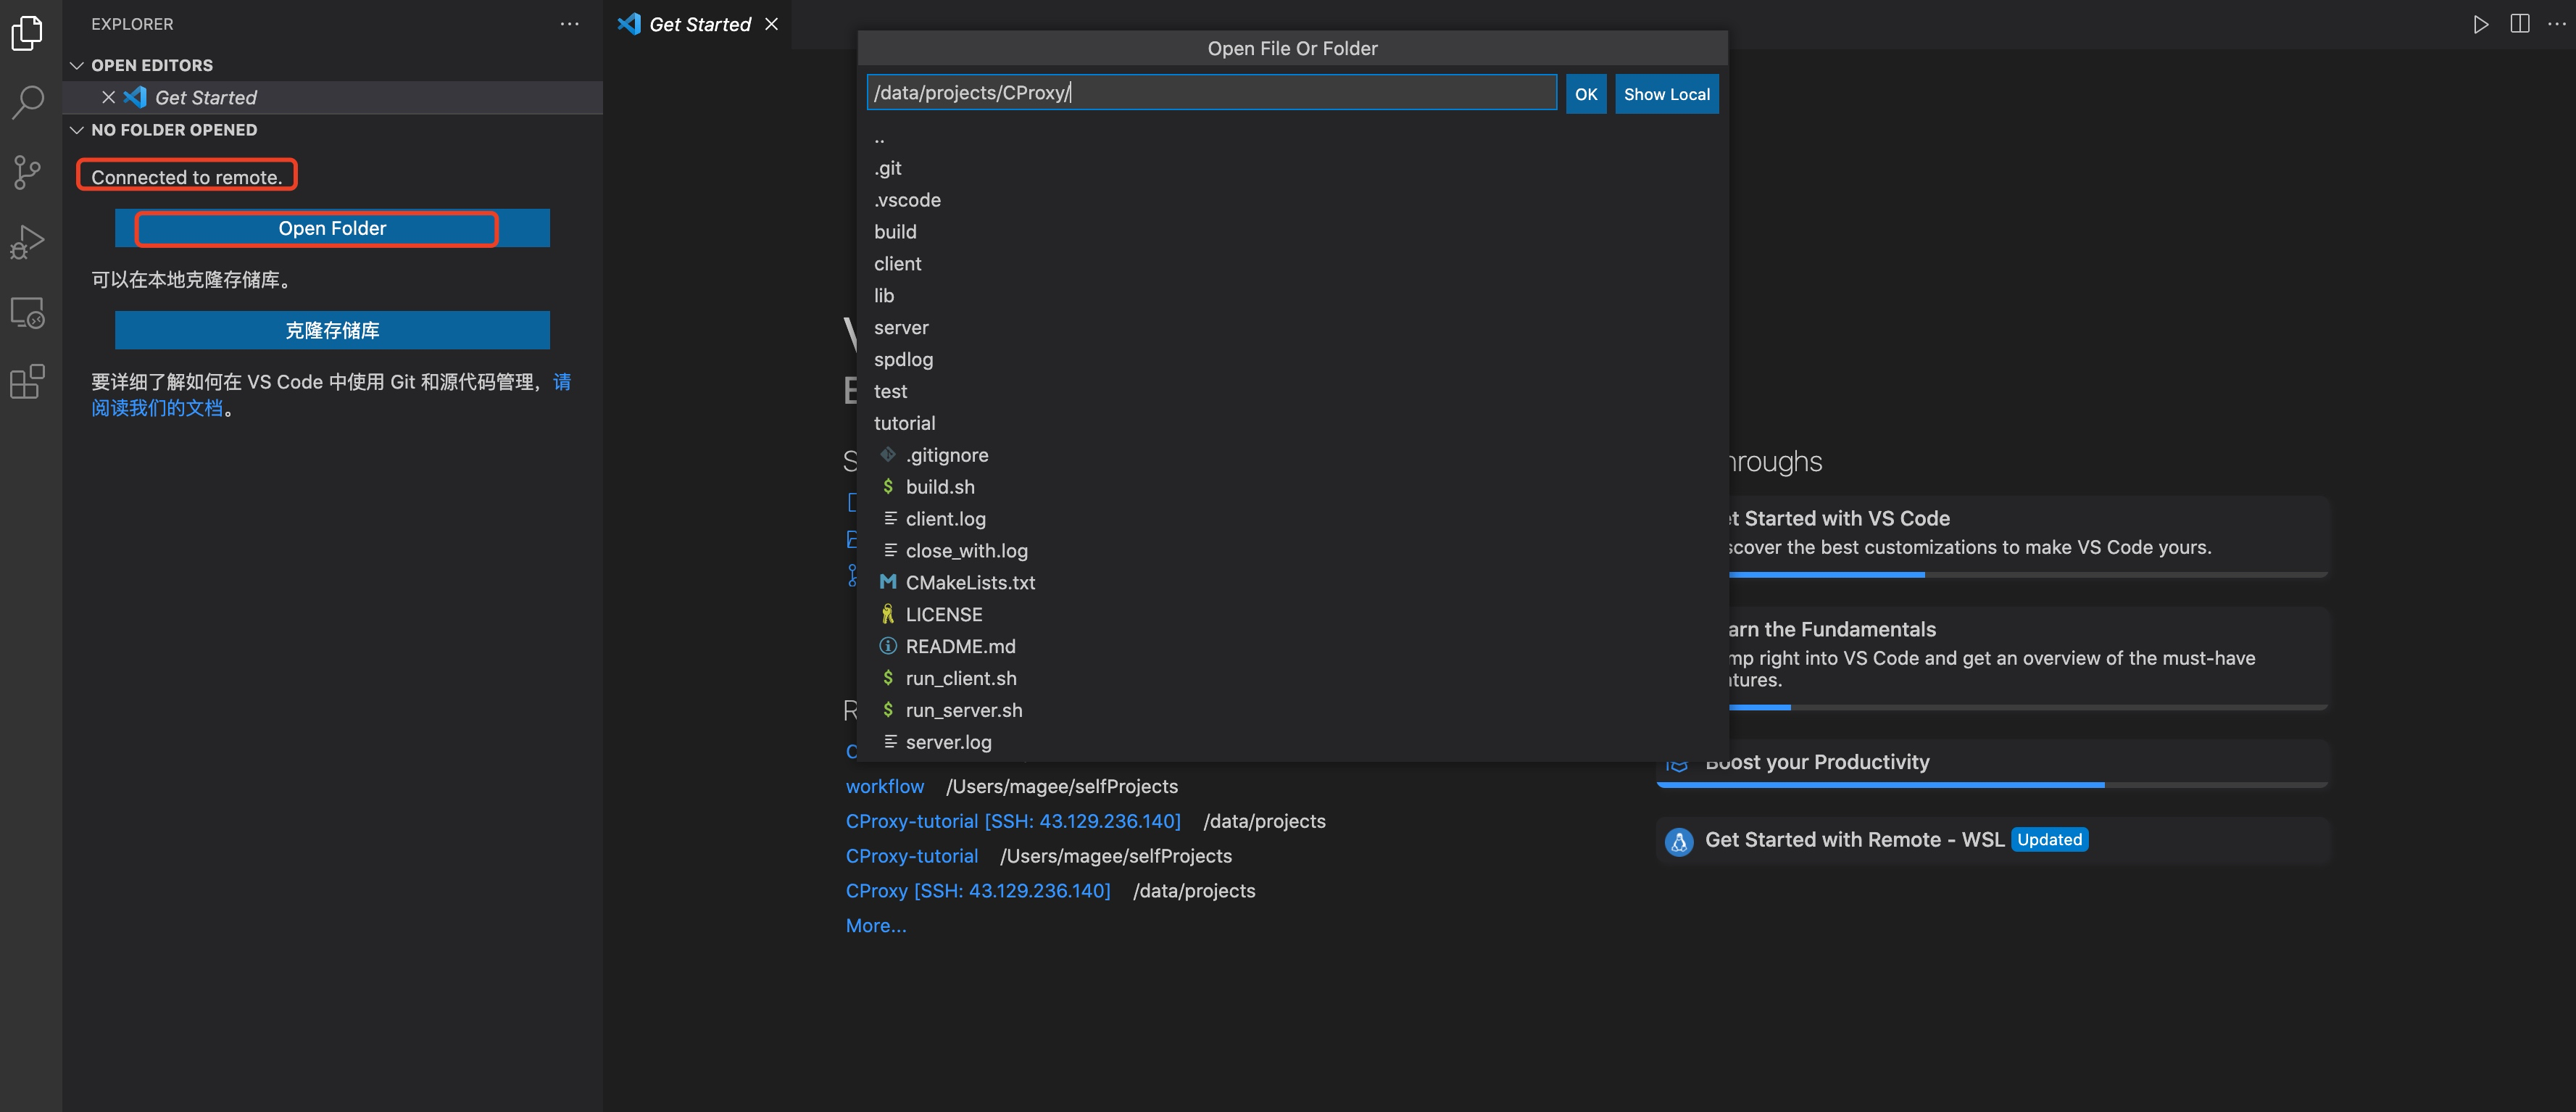Click the Show Local button

pos(1666,94)
